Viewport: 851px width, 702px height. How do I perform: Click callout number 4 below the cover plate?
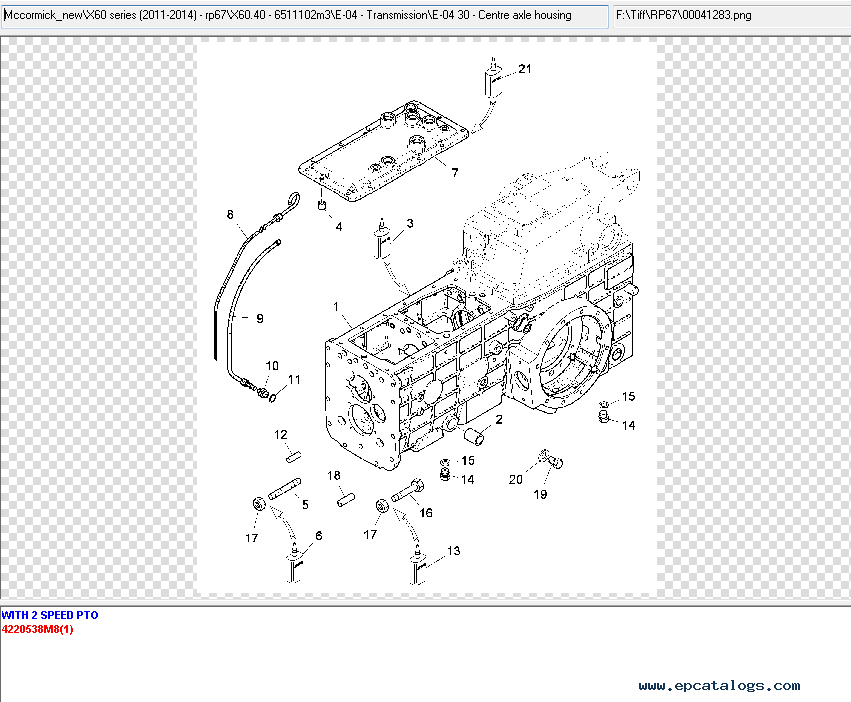pos(339,227)
